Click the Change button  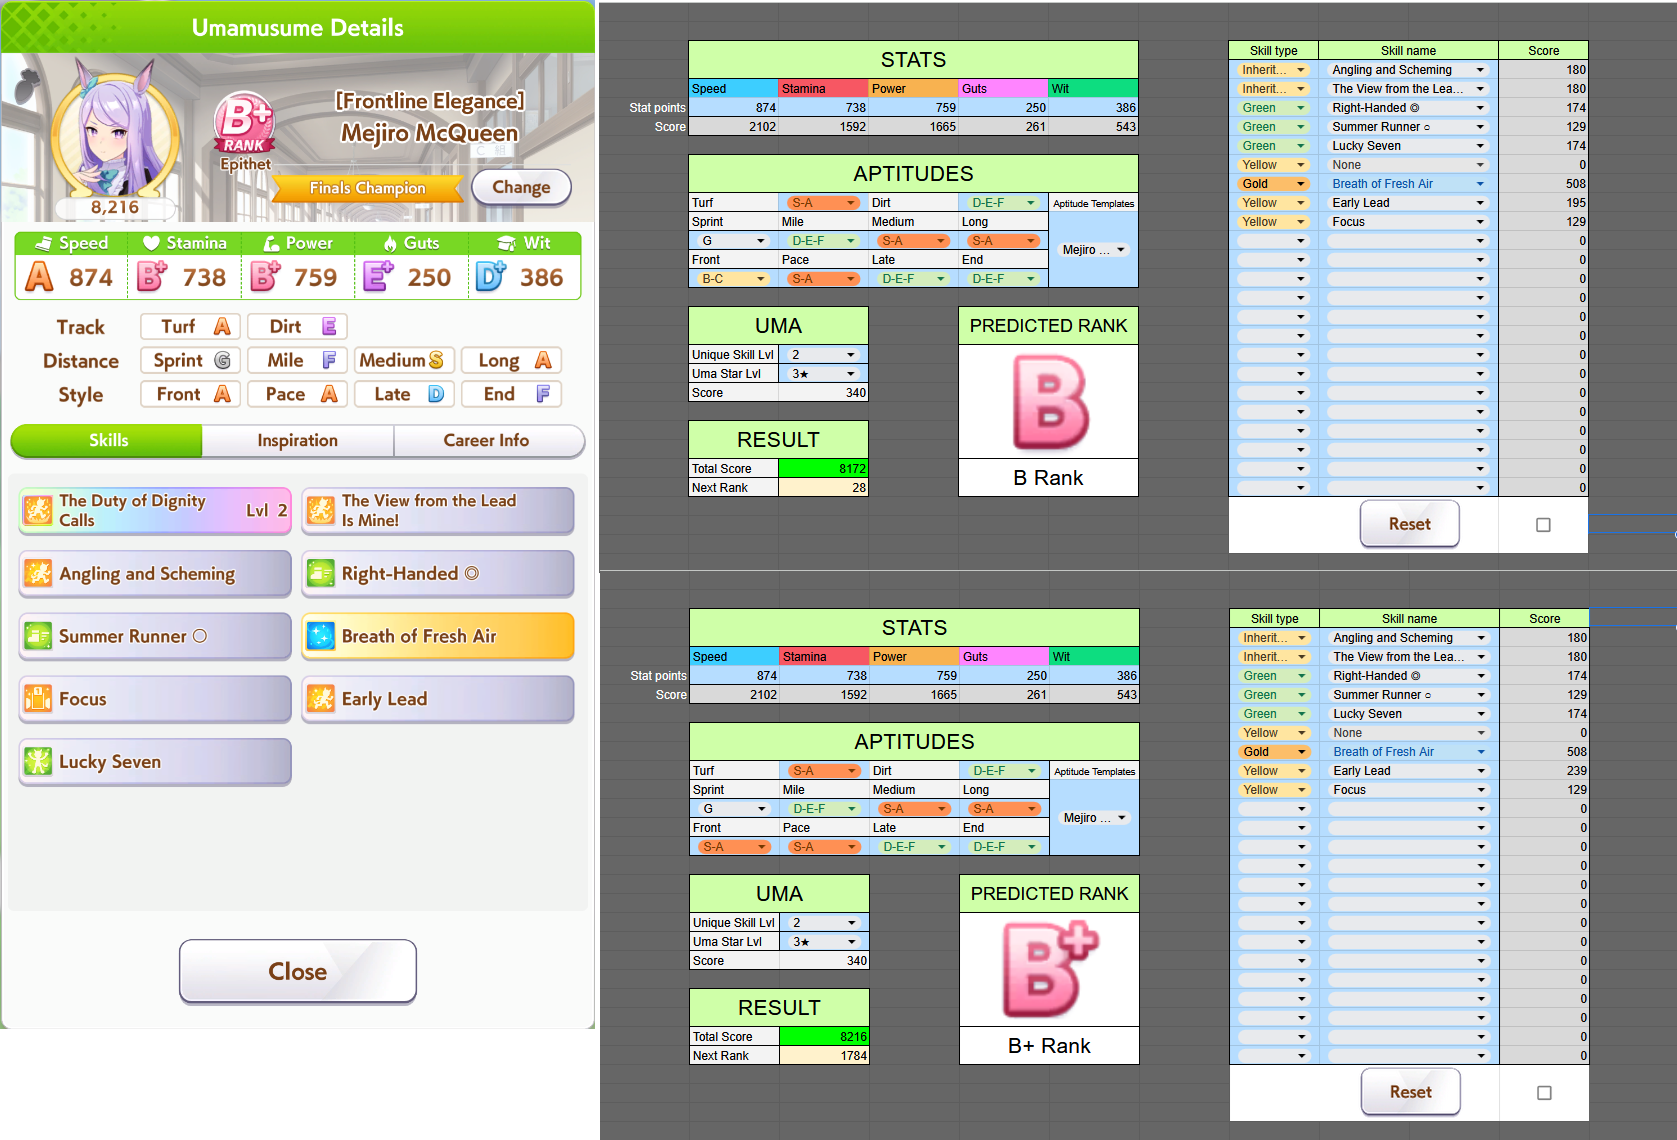click(x=521, y=187)
